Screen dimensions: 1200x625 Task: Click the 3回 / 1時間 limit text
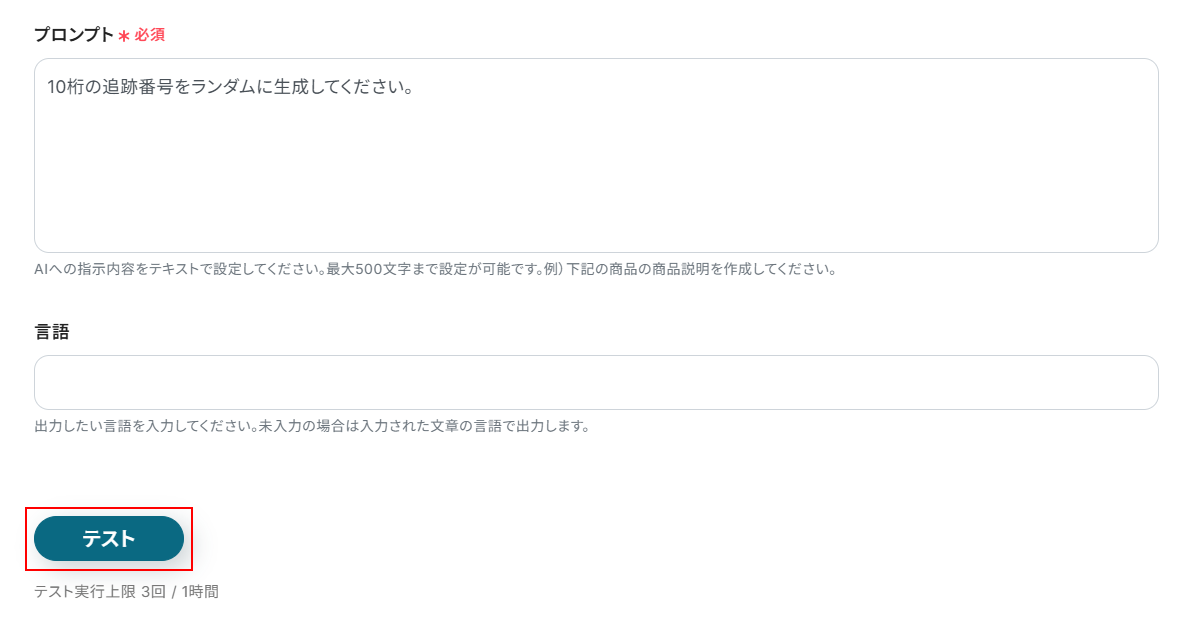tap(180, 592)
